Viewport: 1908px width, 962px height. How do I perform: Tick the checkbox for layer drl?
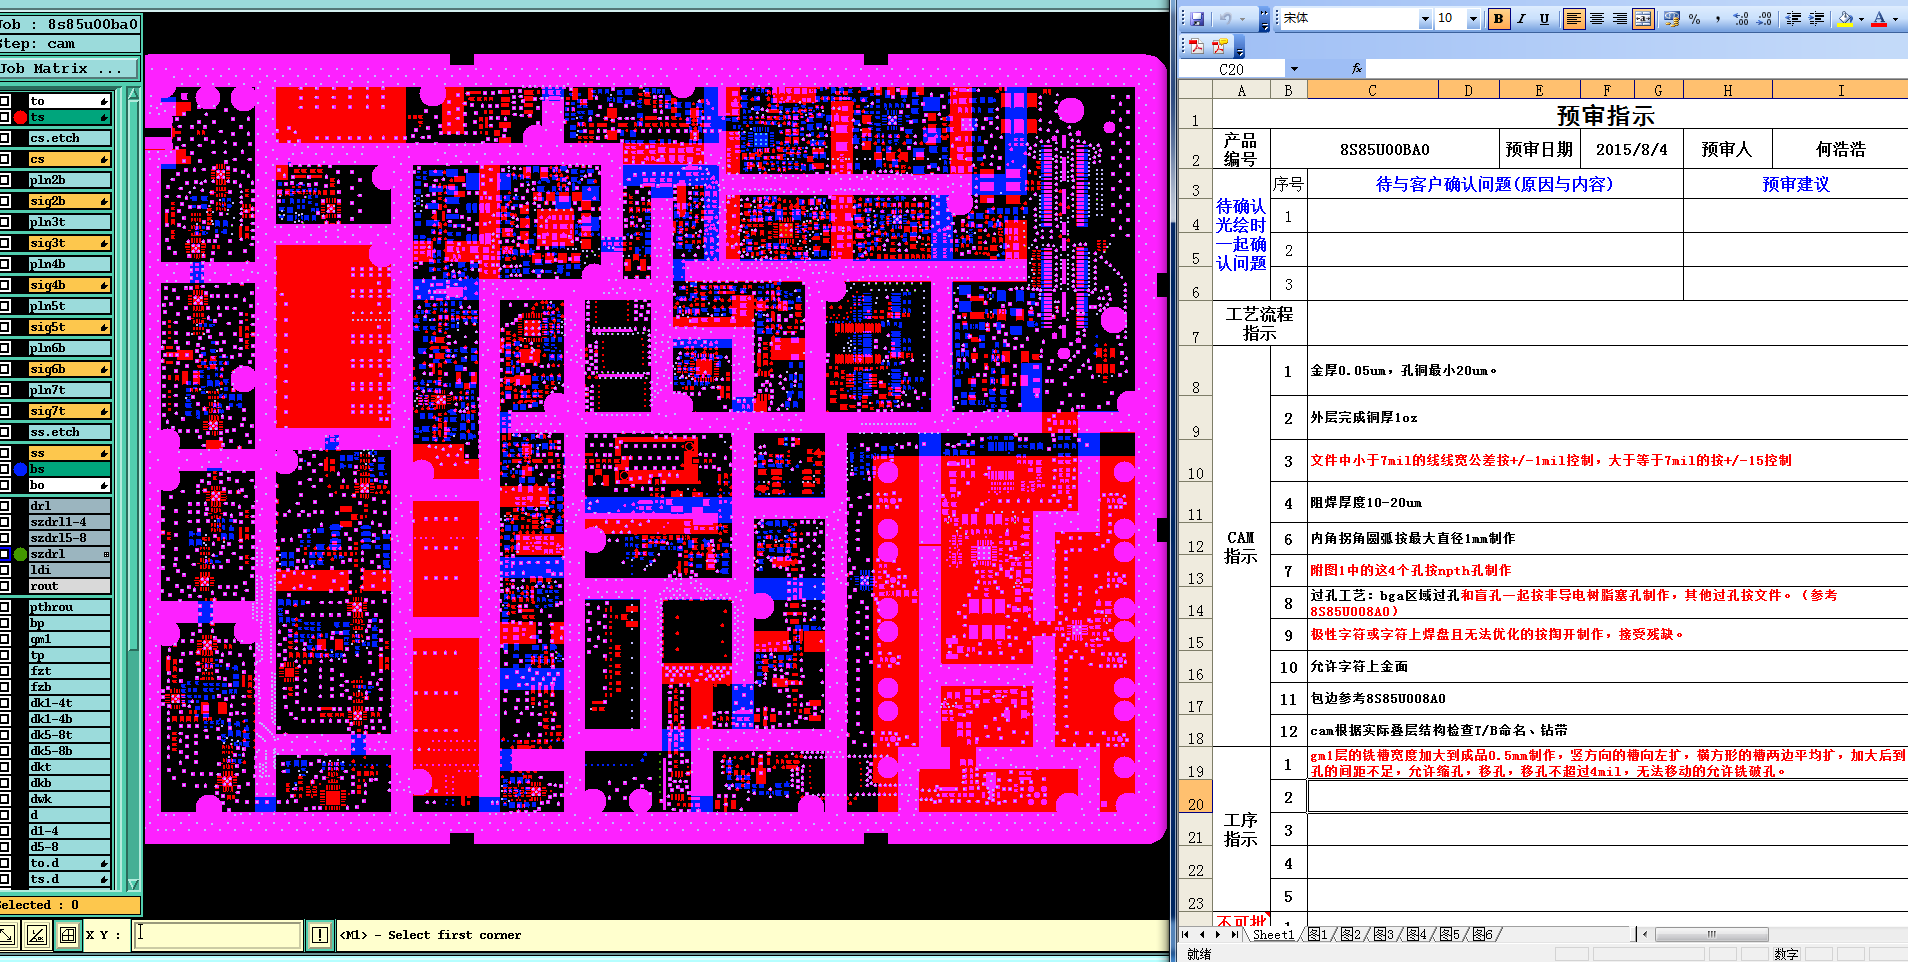(5, 506)
